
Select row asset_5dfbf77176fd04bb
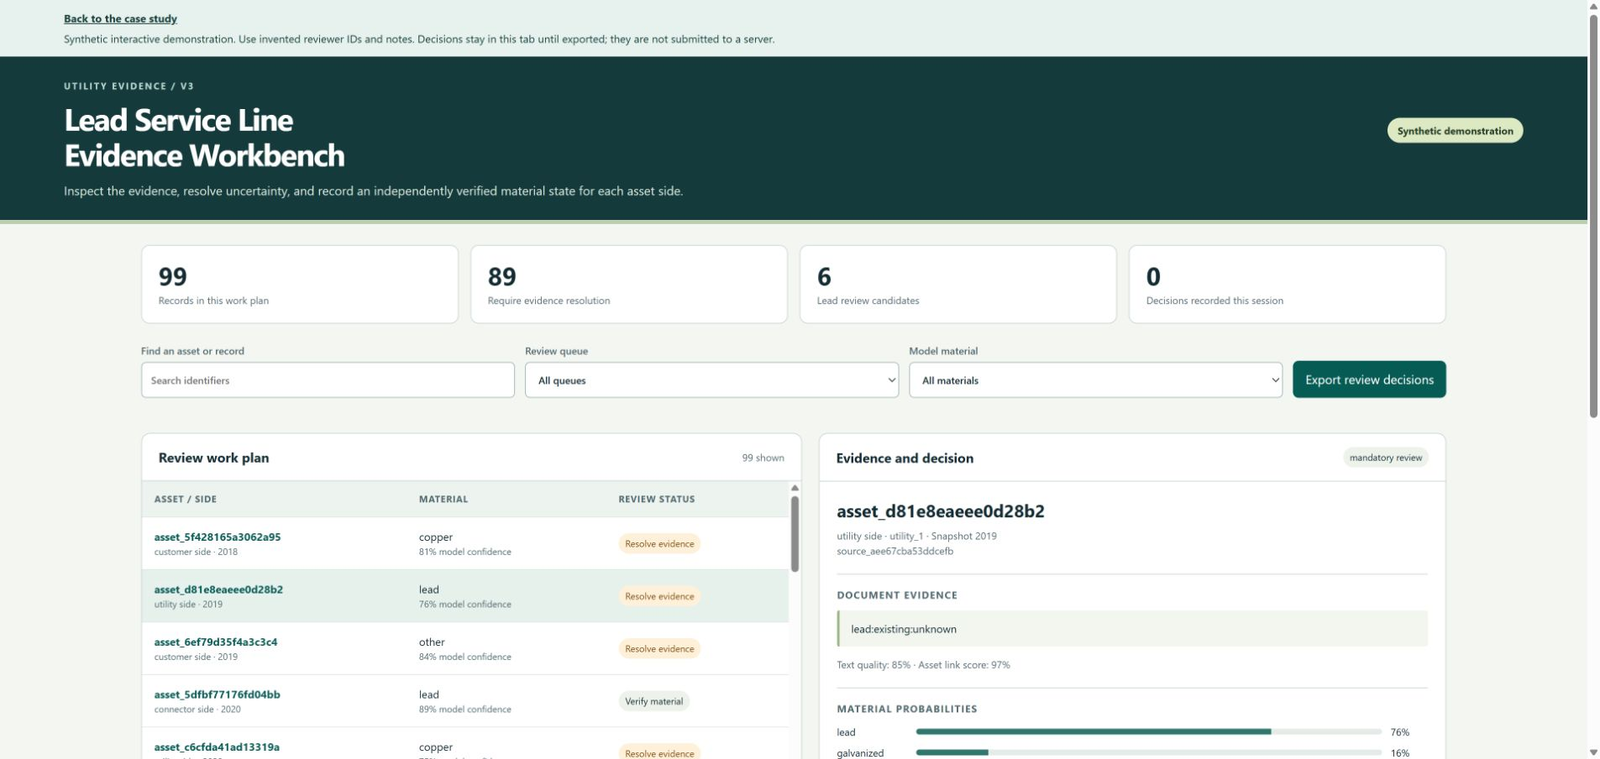(x=465, y=701)
